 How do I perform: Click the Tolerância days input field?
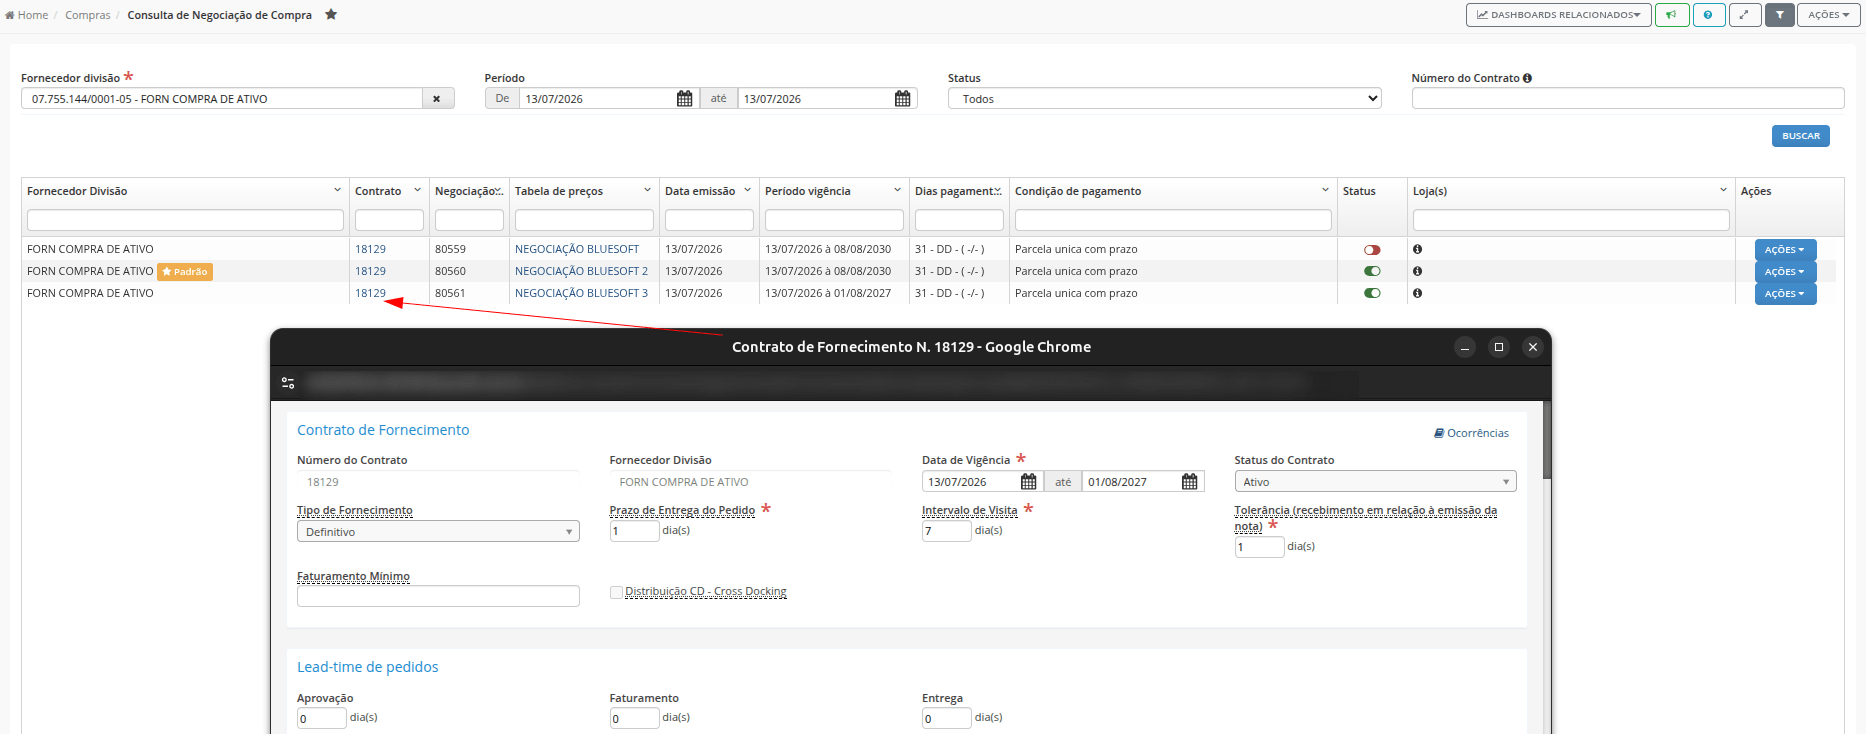(1259, 547)
